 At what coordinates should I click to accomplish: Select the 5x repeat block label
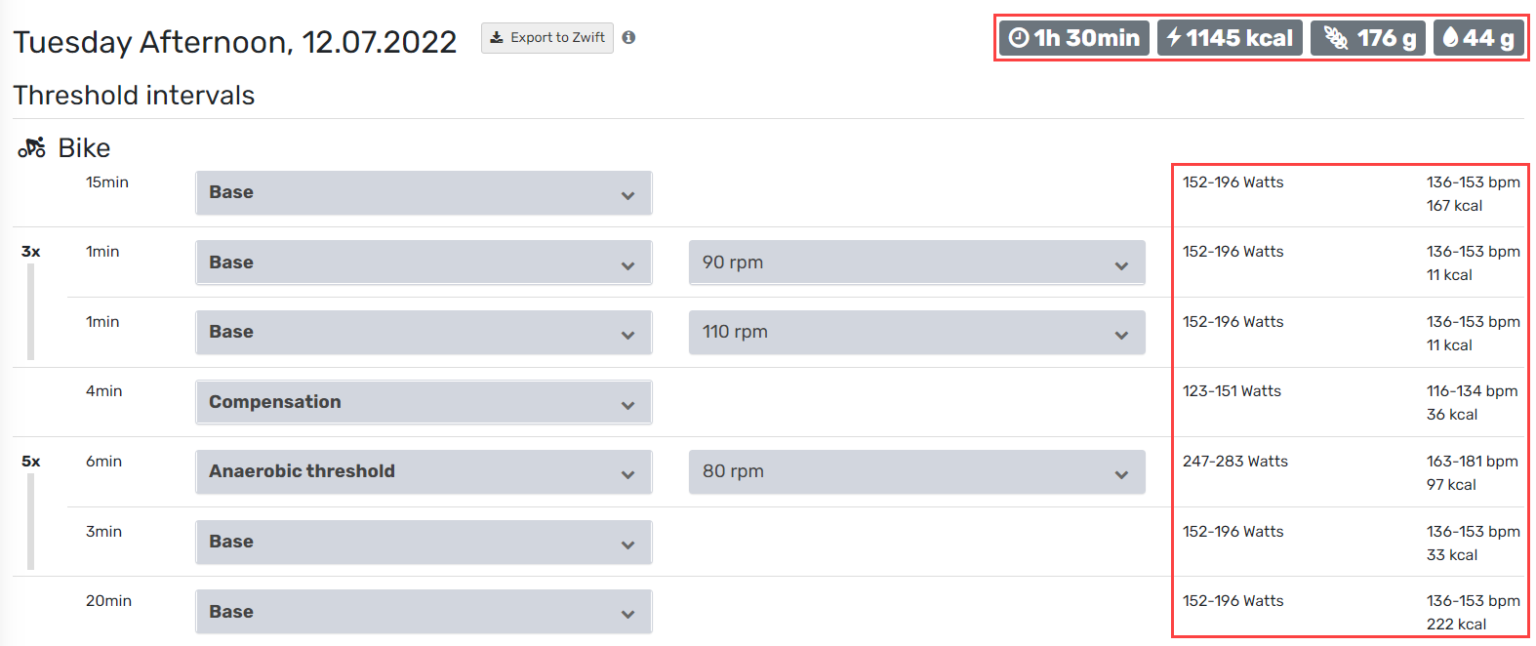tap(31, 462)
